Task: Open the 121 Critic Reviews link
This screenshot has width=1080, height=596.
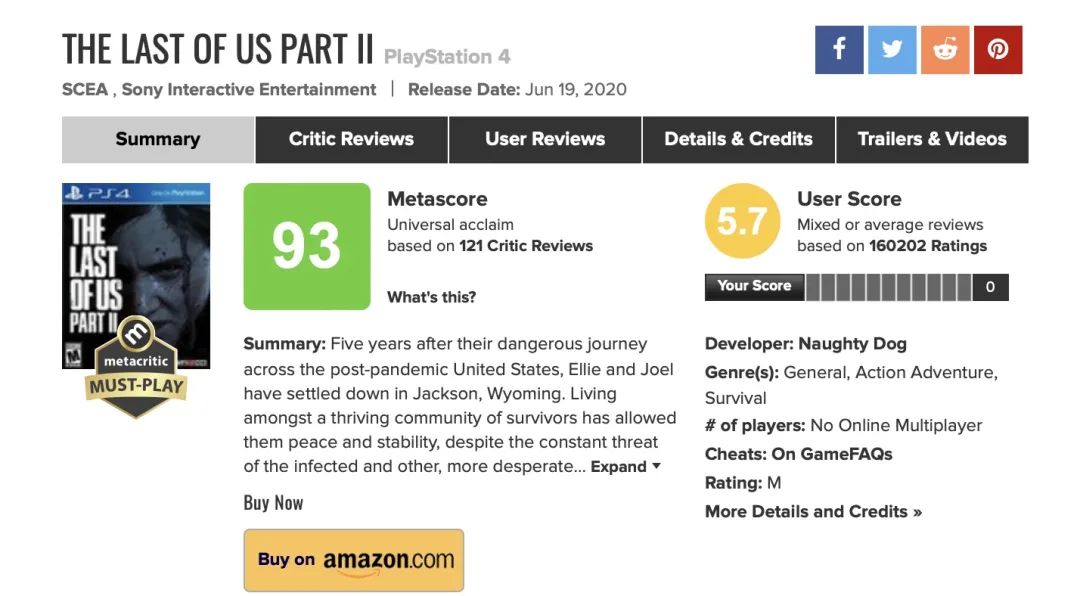Action: (526, 246)
